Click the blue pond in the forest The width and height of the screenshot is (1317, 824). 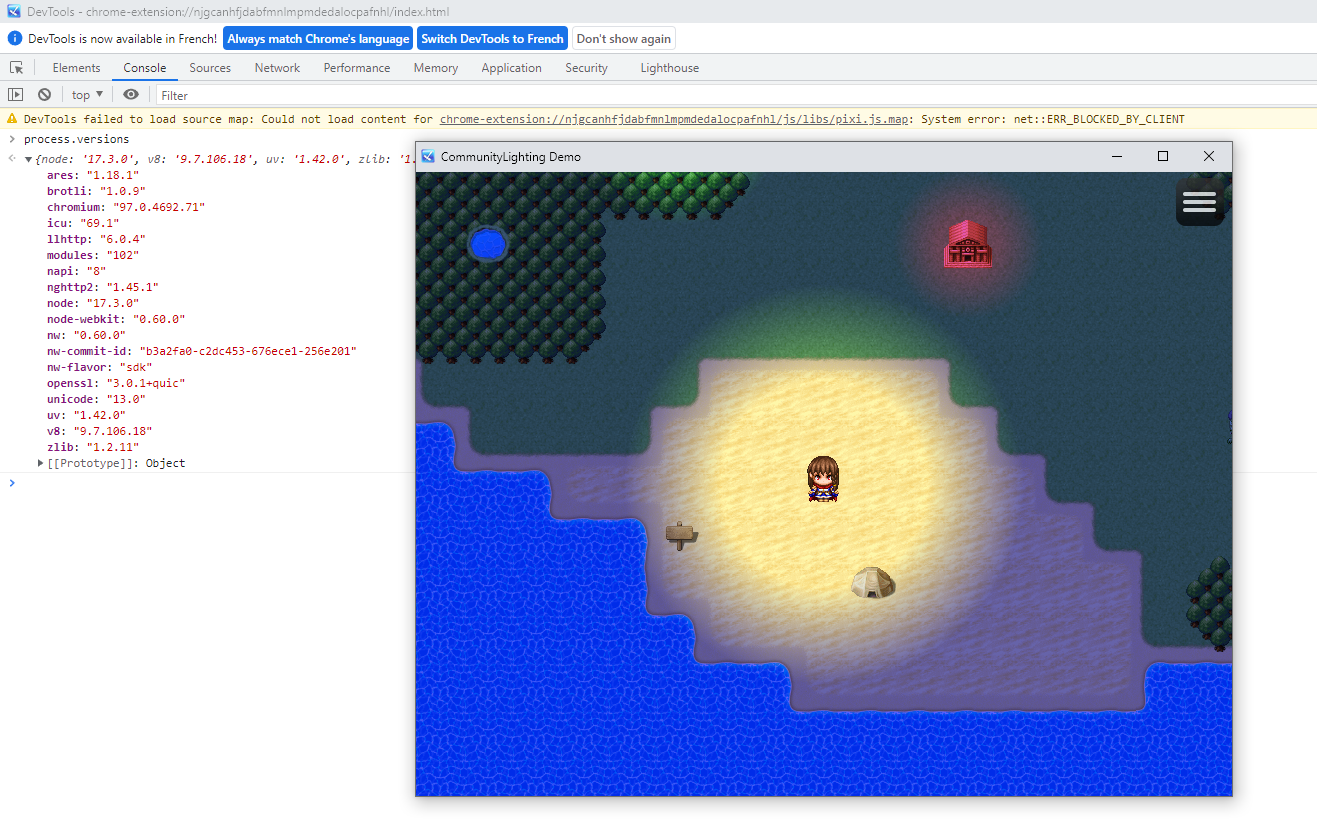487,244
